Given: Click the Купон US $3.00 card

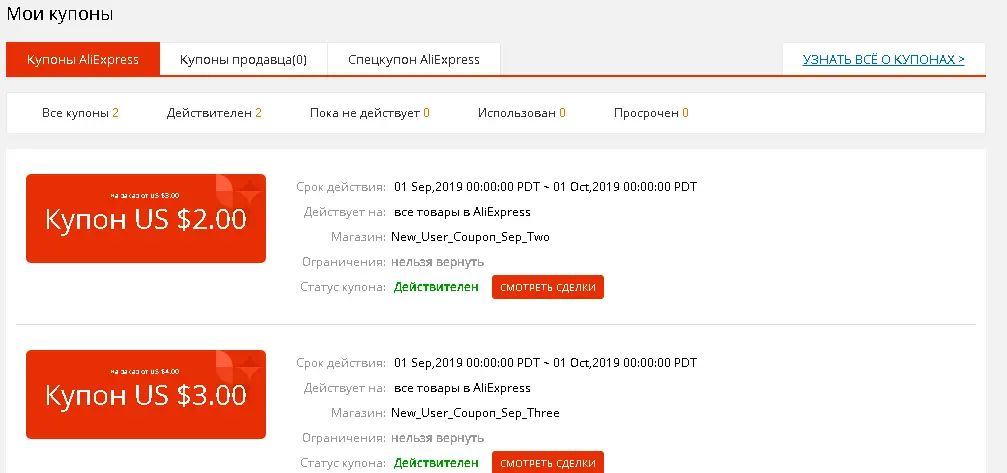Looking at the screenshot, I should (x=146, y=394).
